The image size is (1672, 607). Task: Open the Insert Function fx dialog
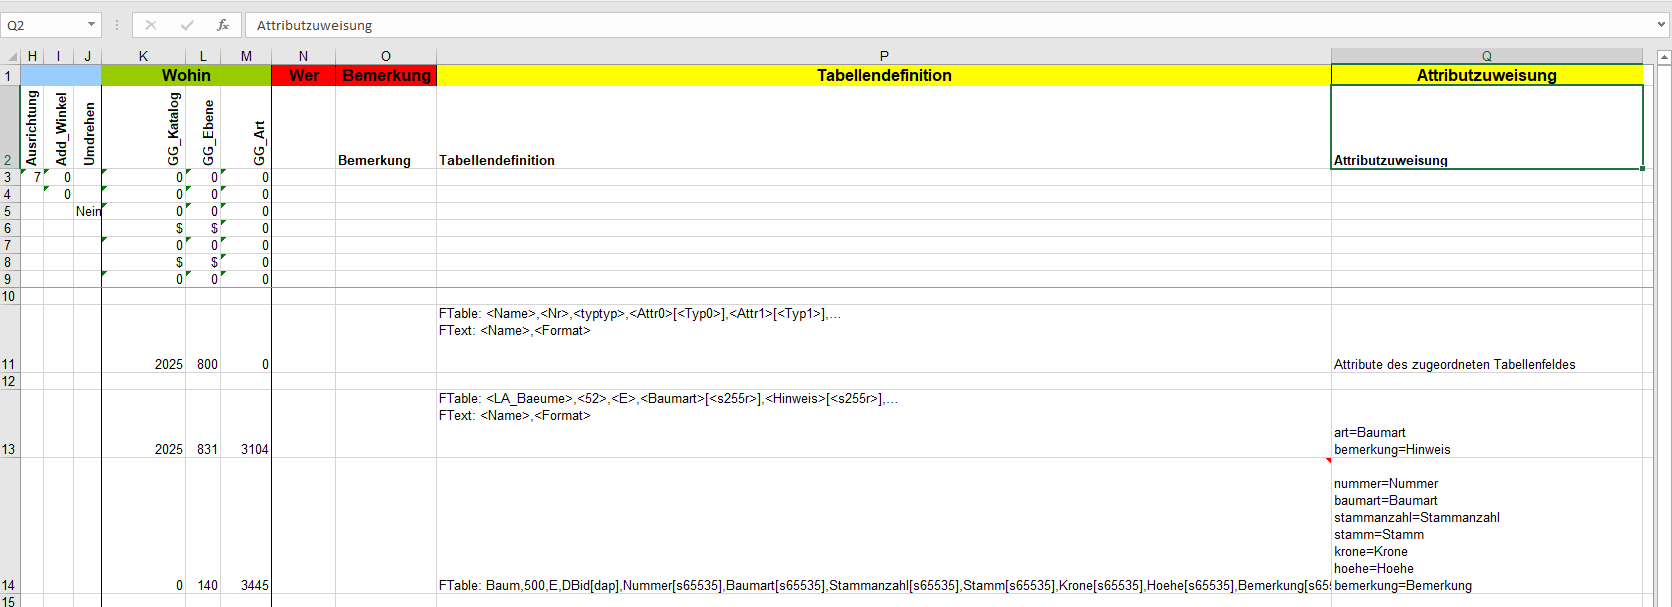(x=222, y=25)
